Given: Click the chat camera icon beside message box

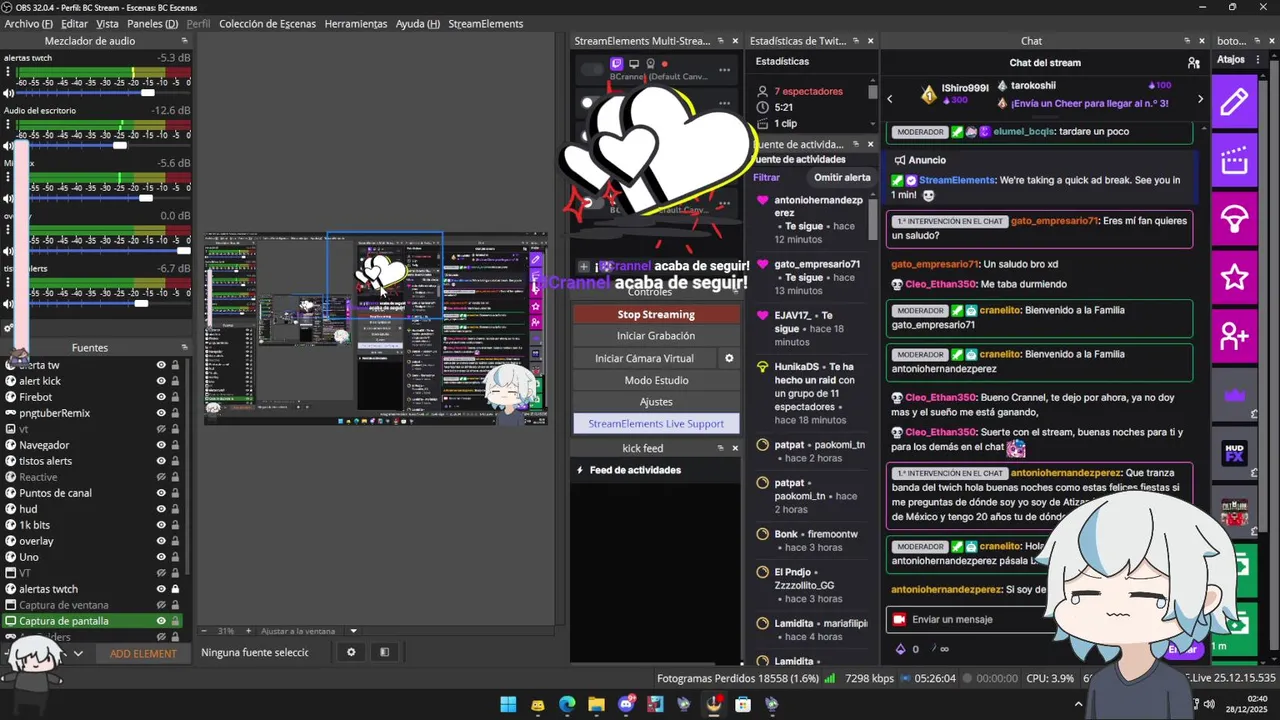Looking at the screenshot, I should [899, 619].
